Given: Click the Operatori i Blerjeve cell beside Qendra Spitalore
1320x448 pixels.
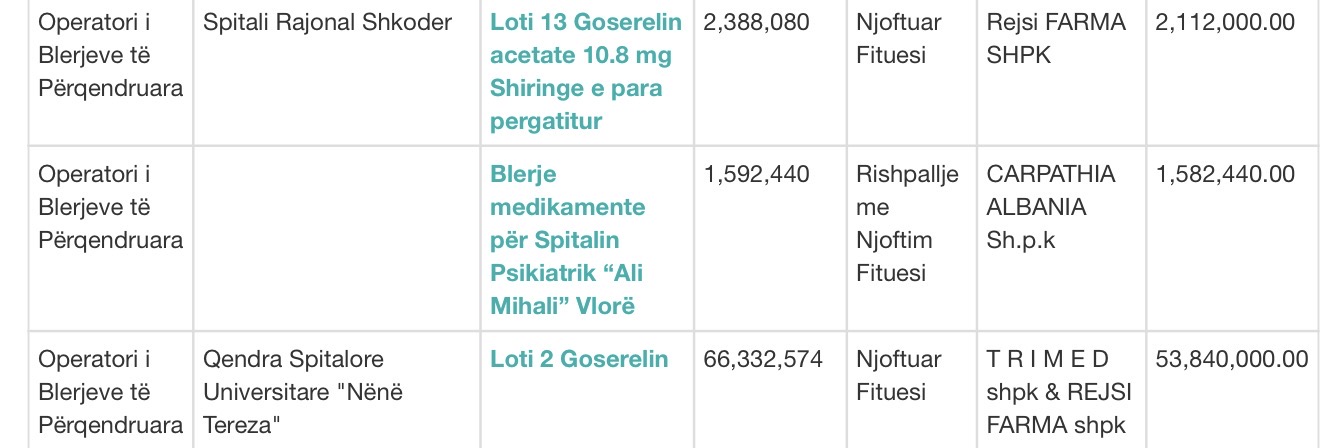Looking at the screenshot, I should tap(110, 392).
